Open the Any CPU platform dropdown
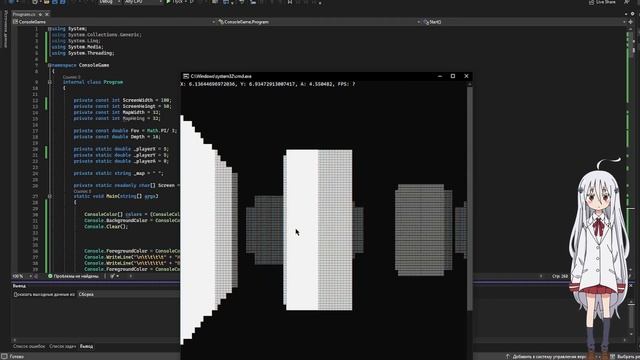Screen dimensions: 640x360 click(143, 2)
